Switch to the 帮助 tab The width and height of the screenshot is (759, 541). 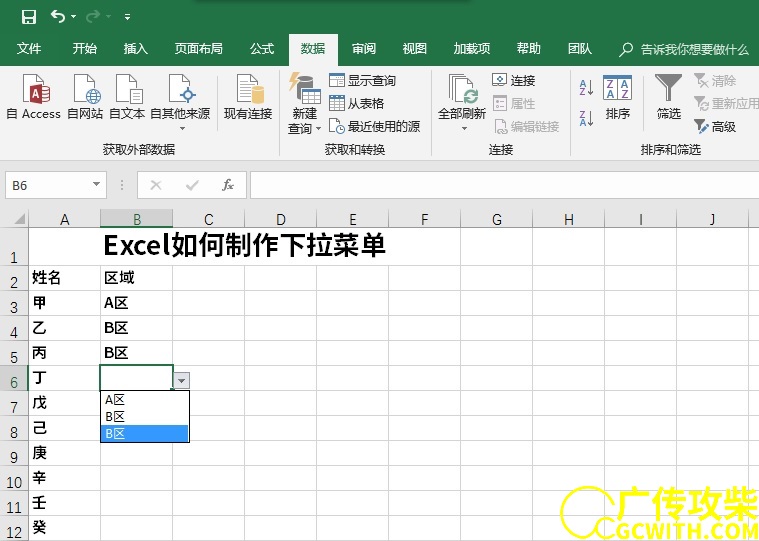point(528,48)
